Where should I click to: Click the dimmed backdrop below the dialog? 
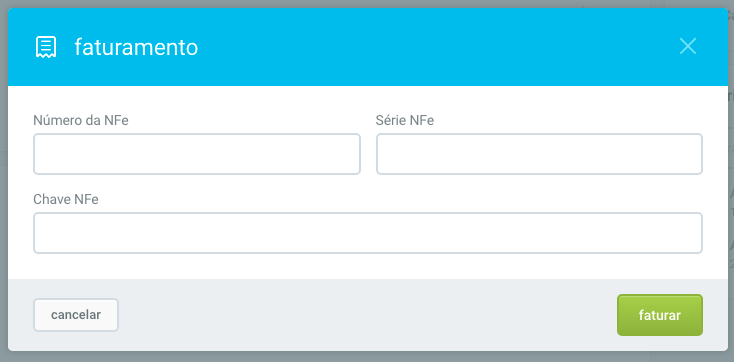pyautogui.click(x=367, y=357)
